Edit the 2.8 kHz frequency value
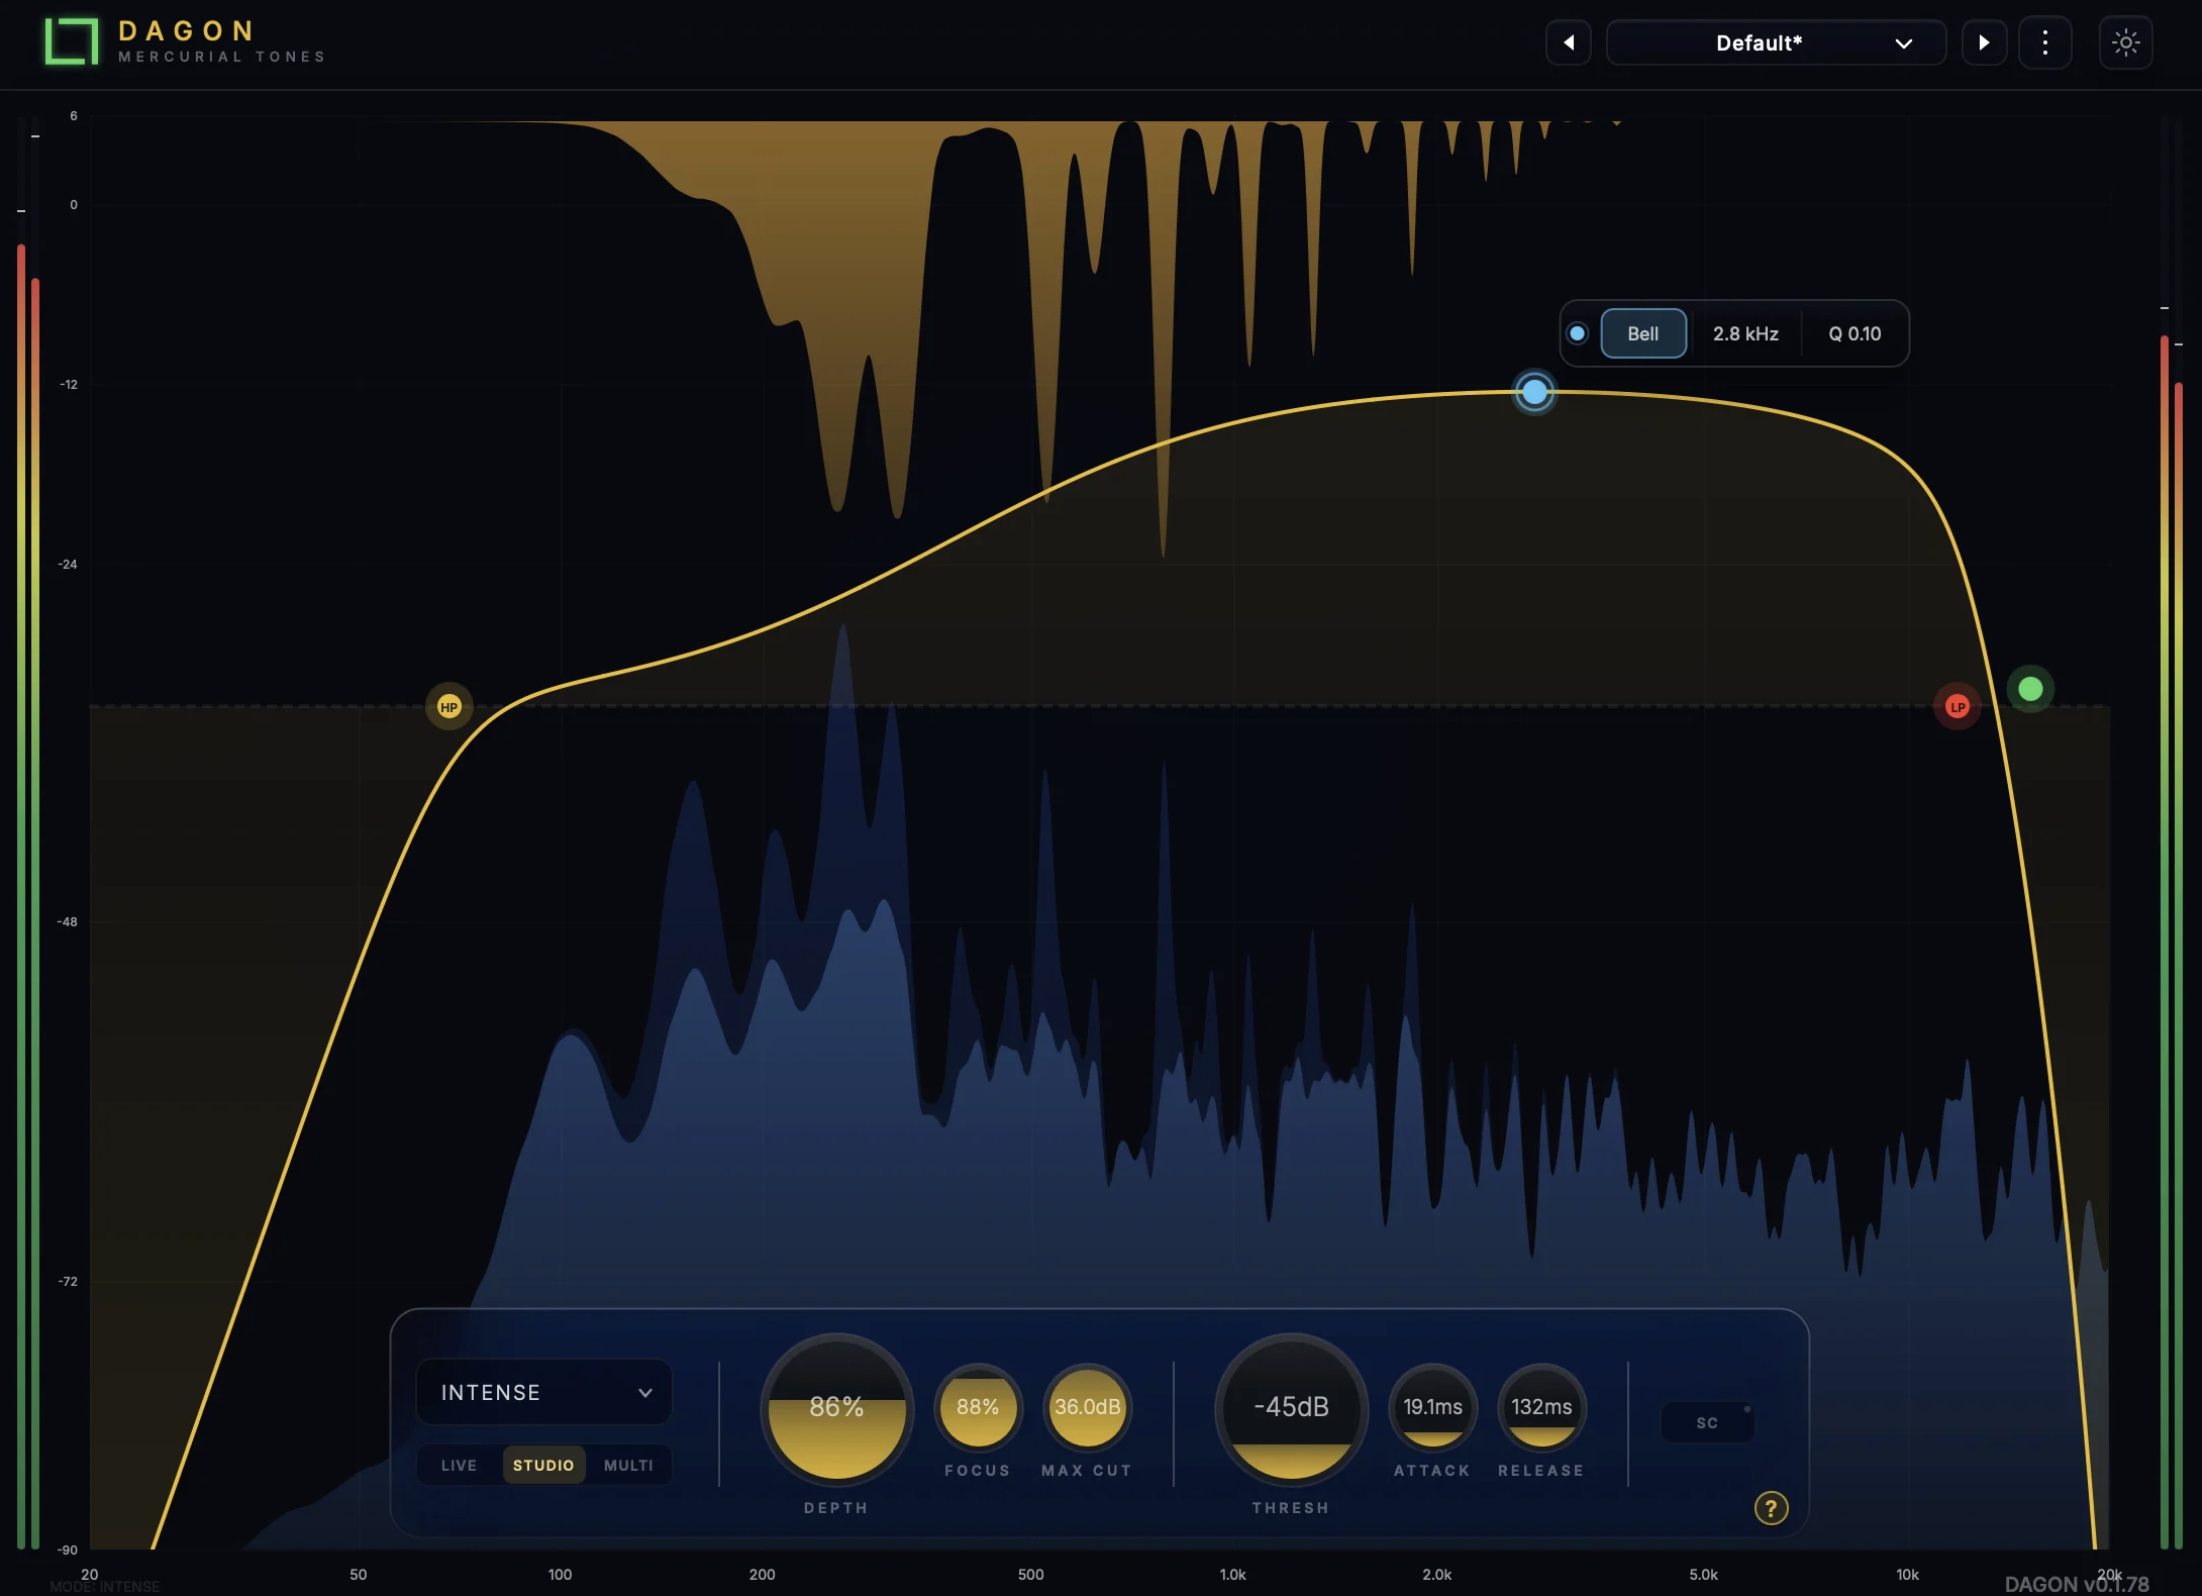 1745,334
